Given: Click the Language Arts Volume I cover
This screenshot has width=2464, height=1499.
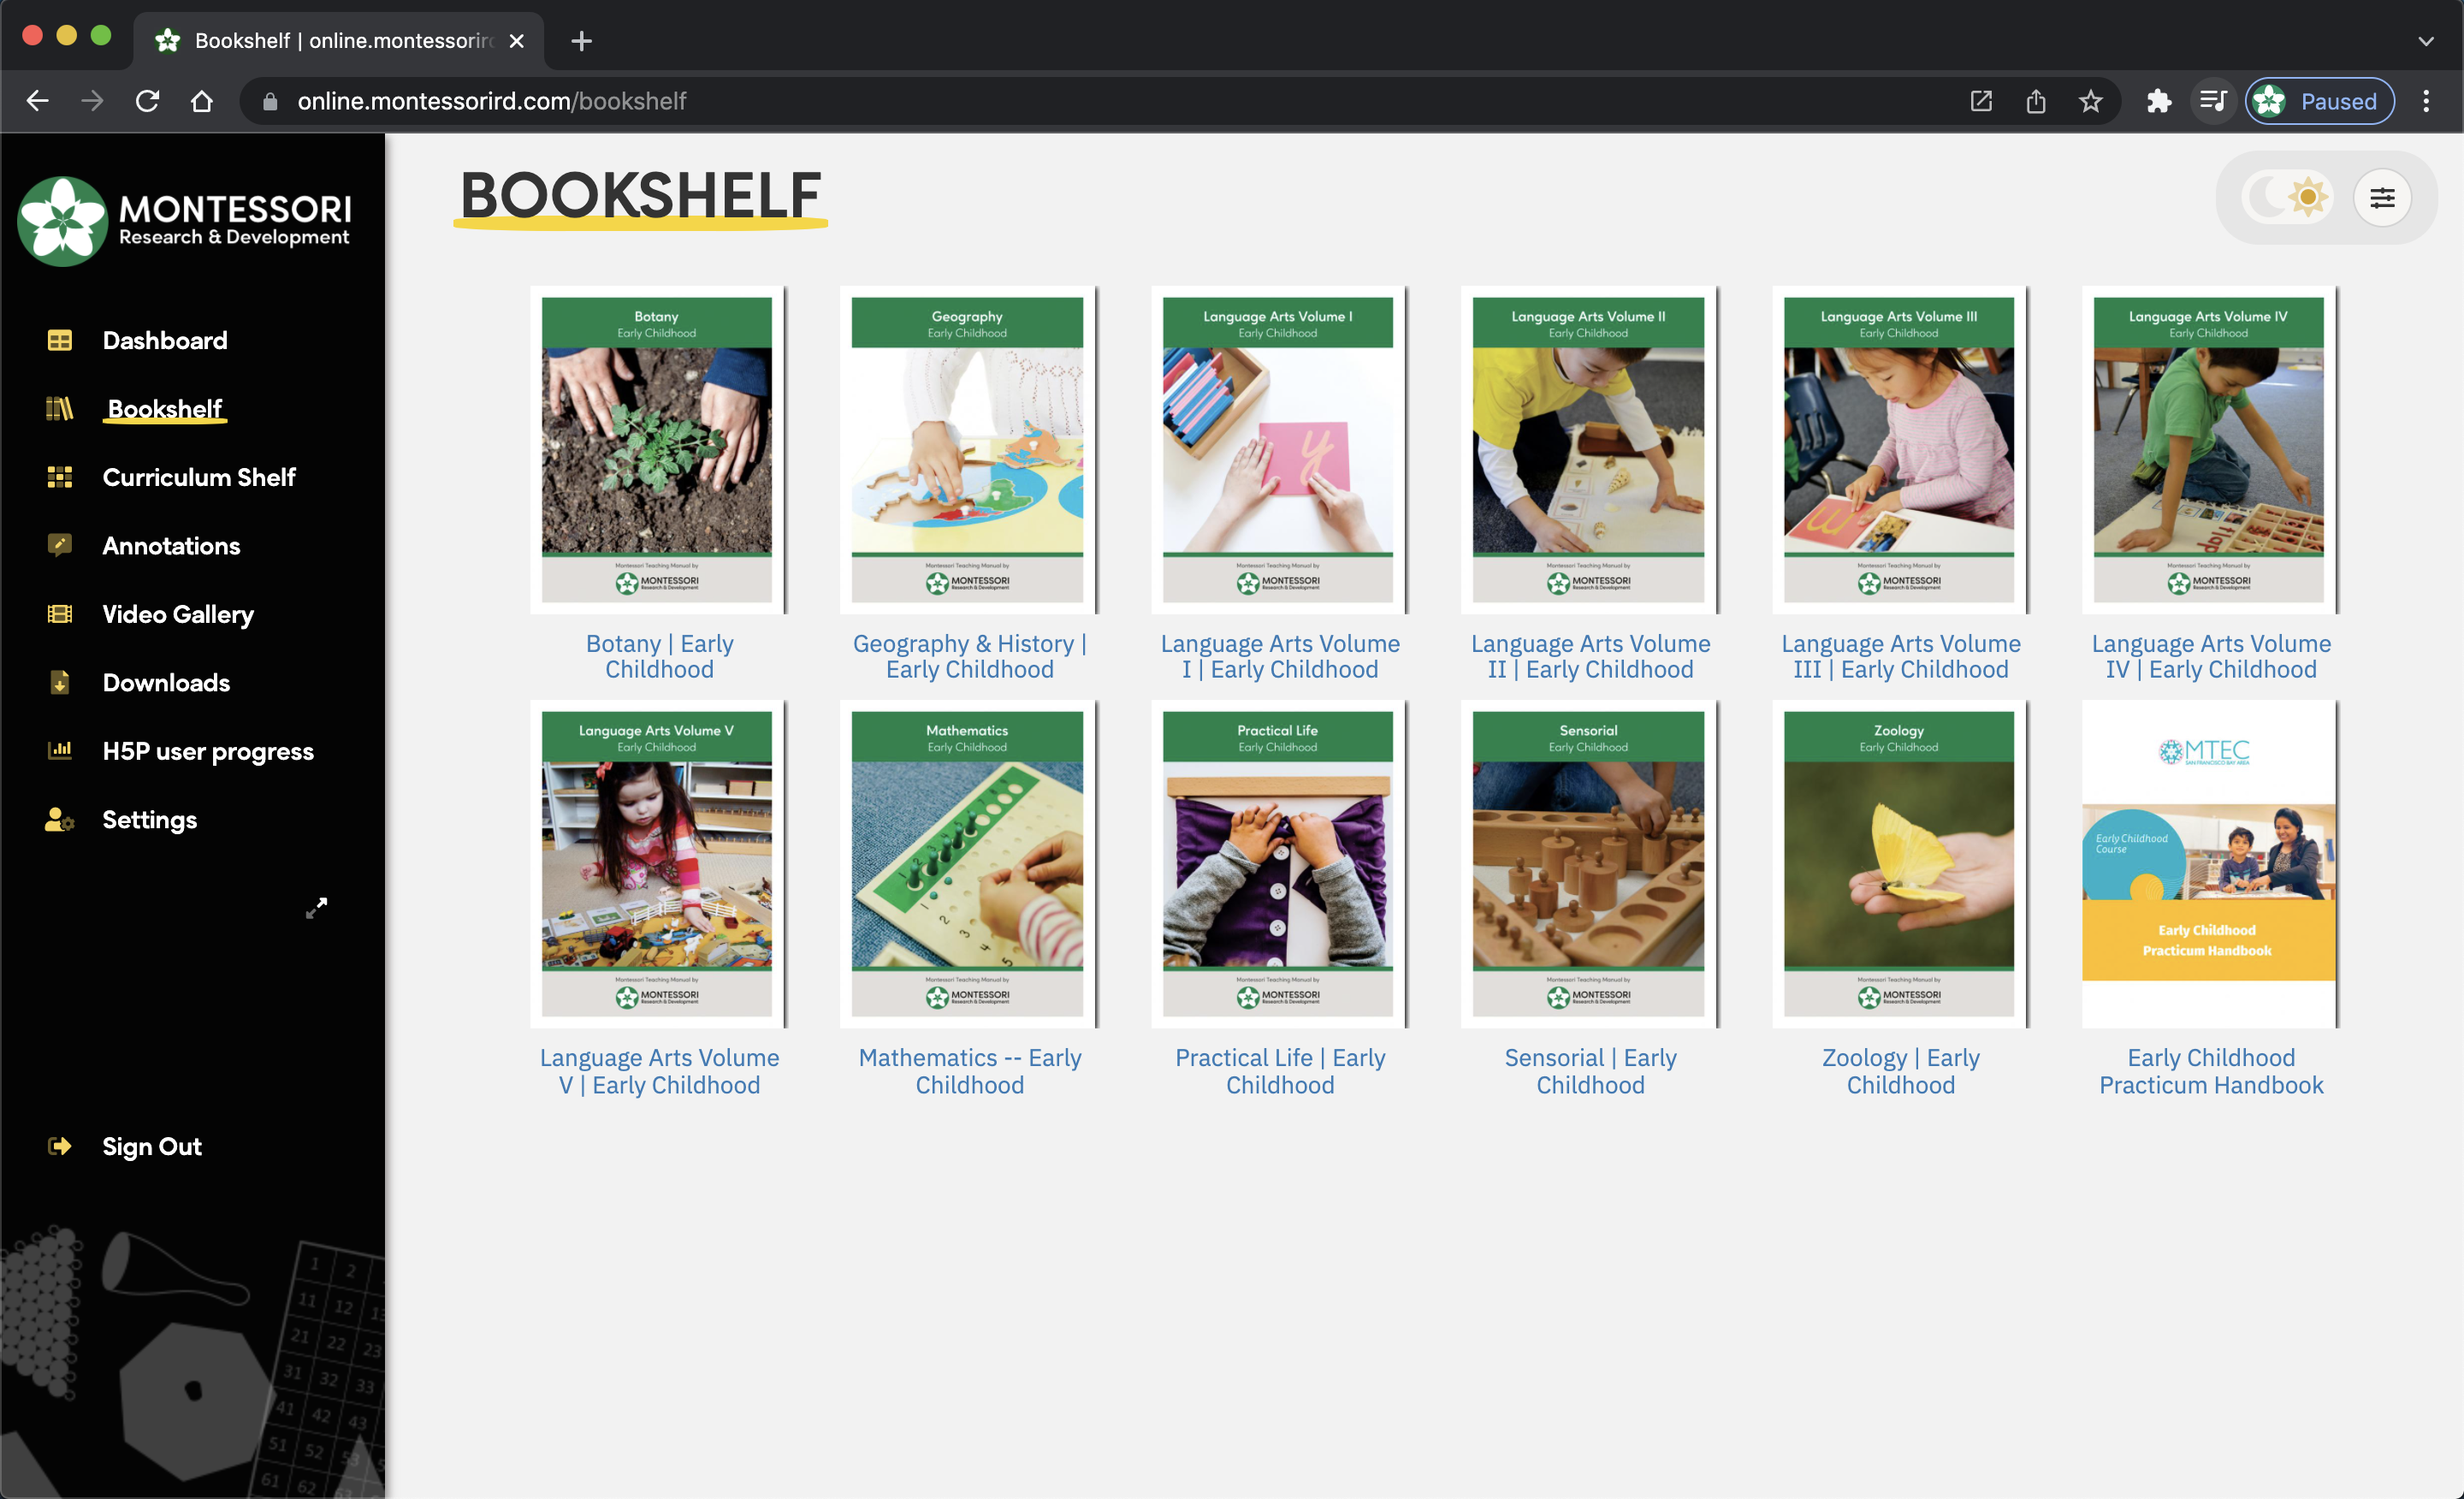Looking at the screenshot, I should [x=1279, y=450].
